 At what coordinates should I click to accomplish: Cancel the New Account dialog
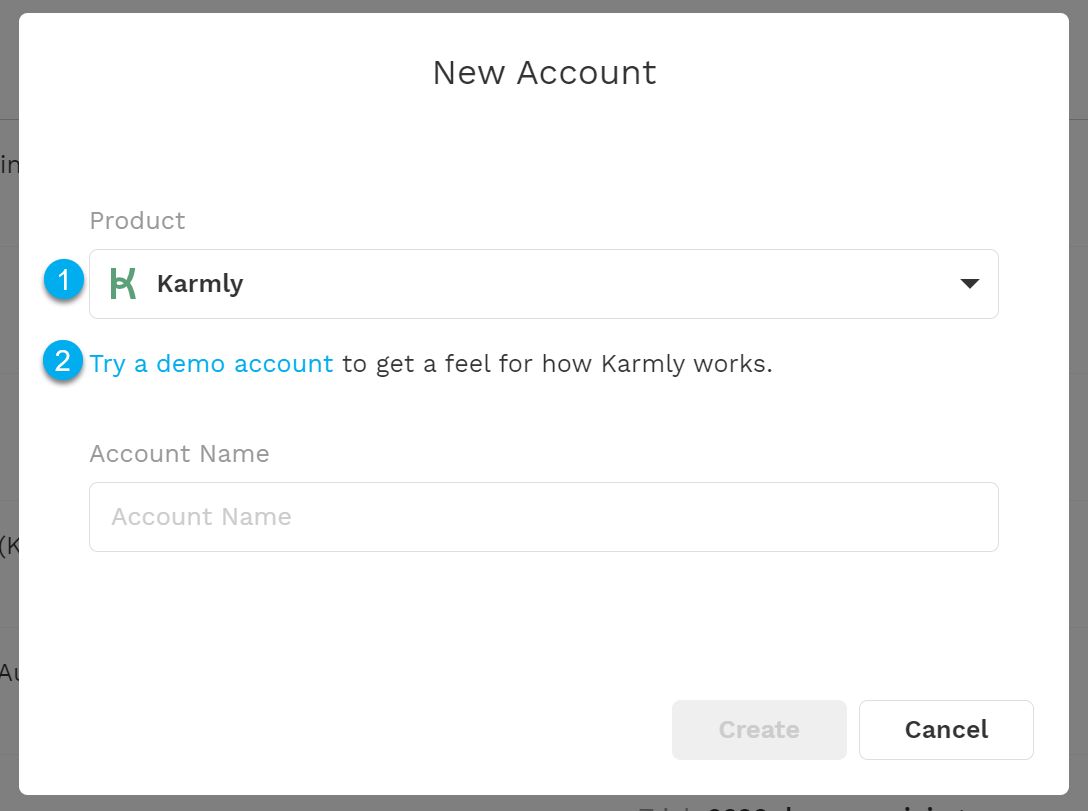946,730
